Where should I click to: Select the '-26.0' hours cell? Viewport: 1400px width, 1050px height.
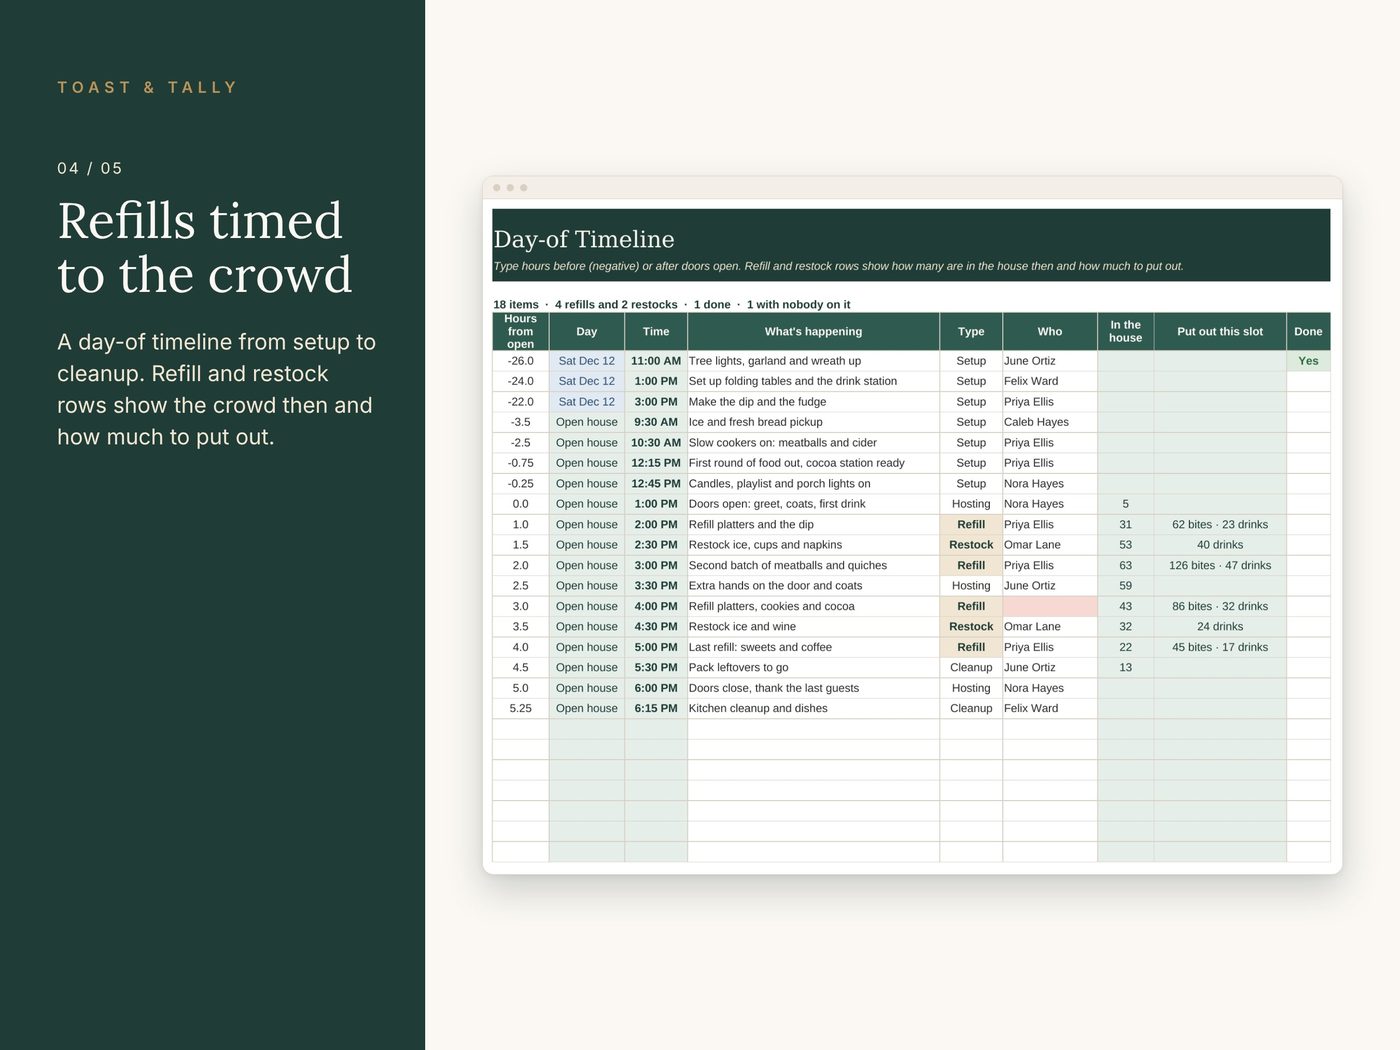coord(520,361)
